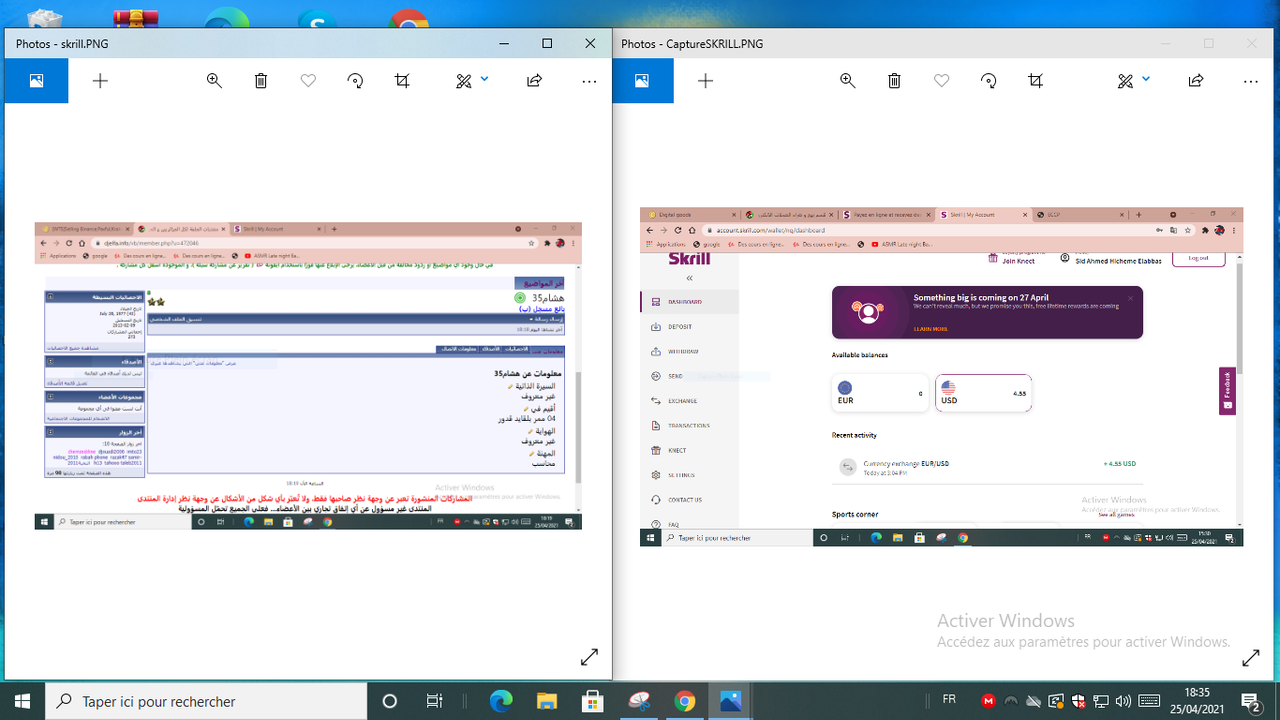The width and height of the screenshot is (1280, 720).
Task: Open all photos view in CaptureSKRILL.PNG window
Action: click(x=643, y=81)
